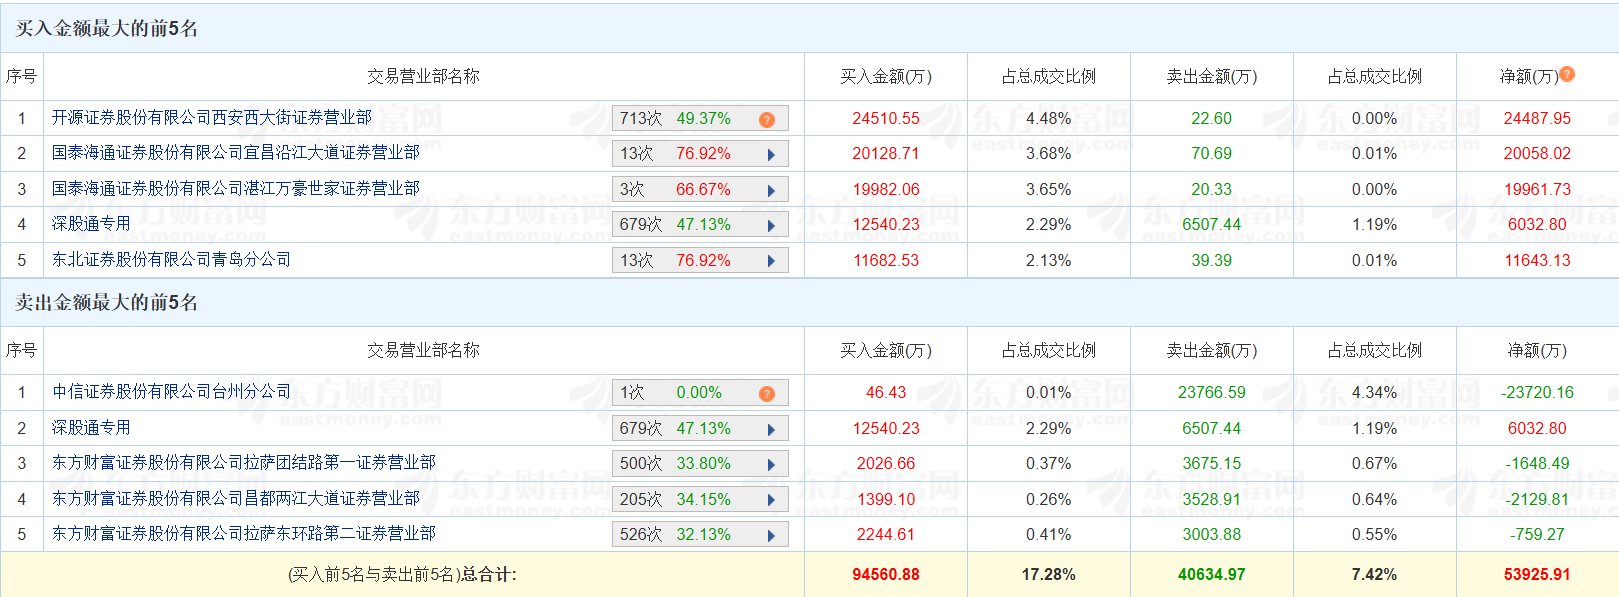Click arrow icon in 东方财富拉萨团结路第一 row
1619x597 pixels.
pyautogui.click(x=771, y=464)
